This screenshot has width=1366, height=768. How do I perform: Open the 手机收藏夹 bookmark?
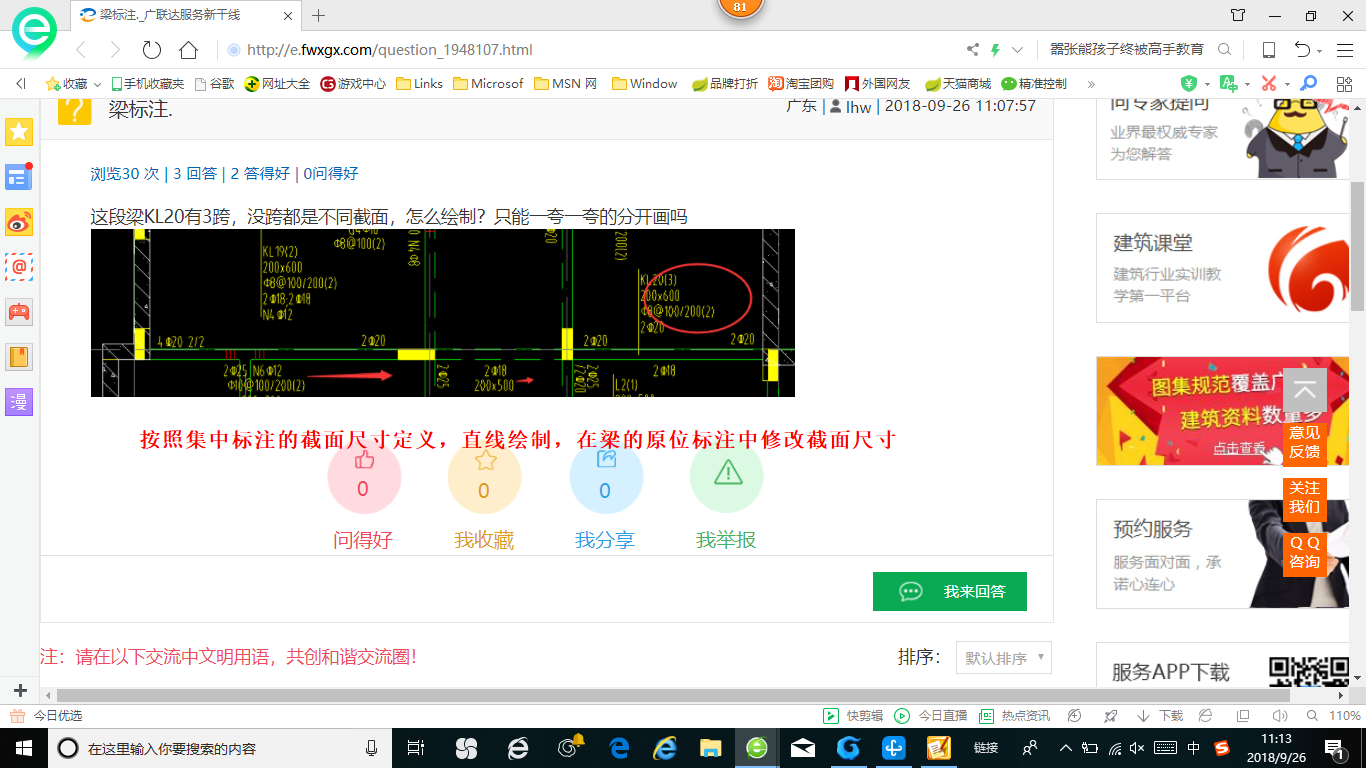(148, 84)
